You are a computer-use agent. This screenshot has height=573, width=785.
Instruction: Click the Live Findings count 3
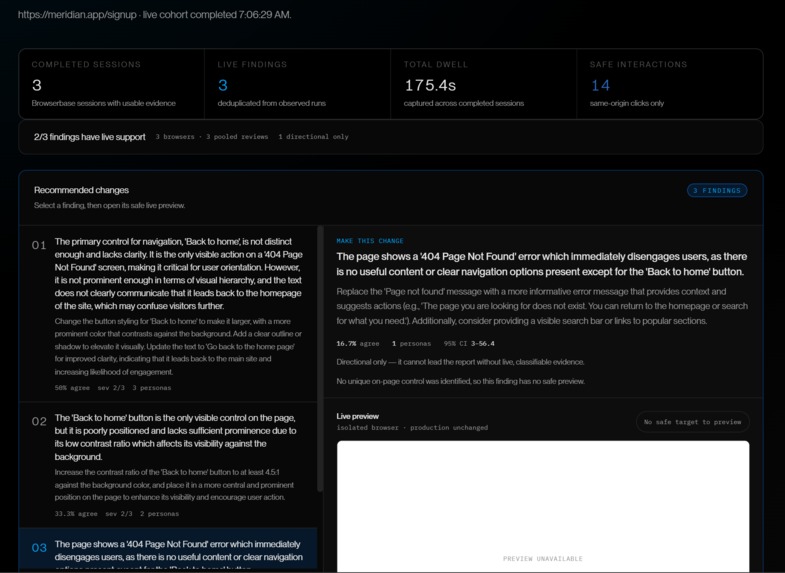(x=223, y=86)
